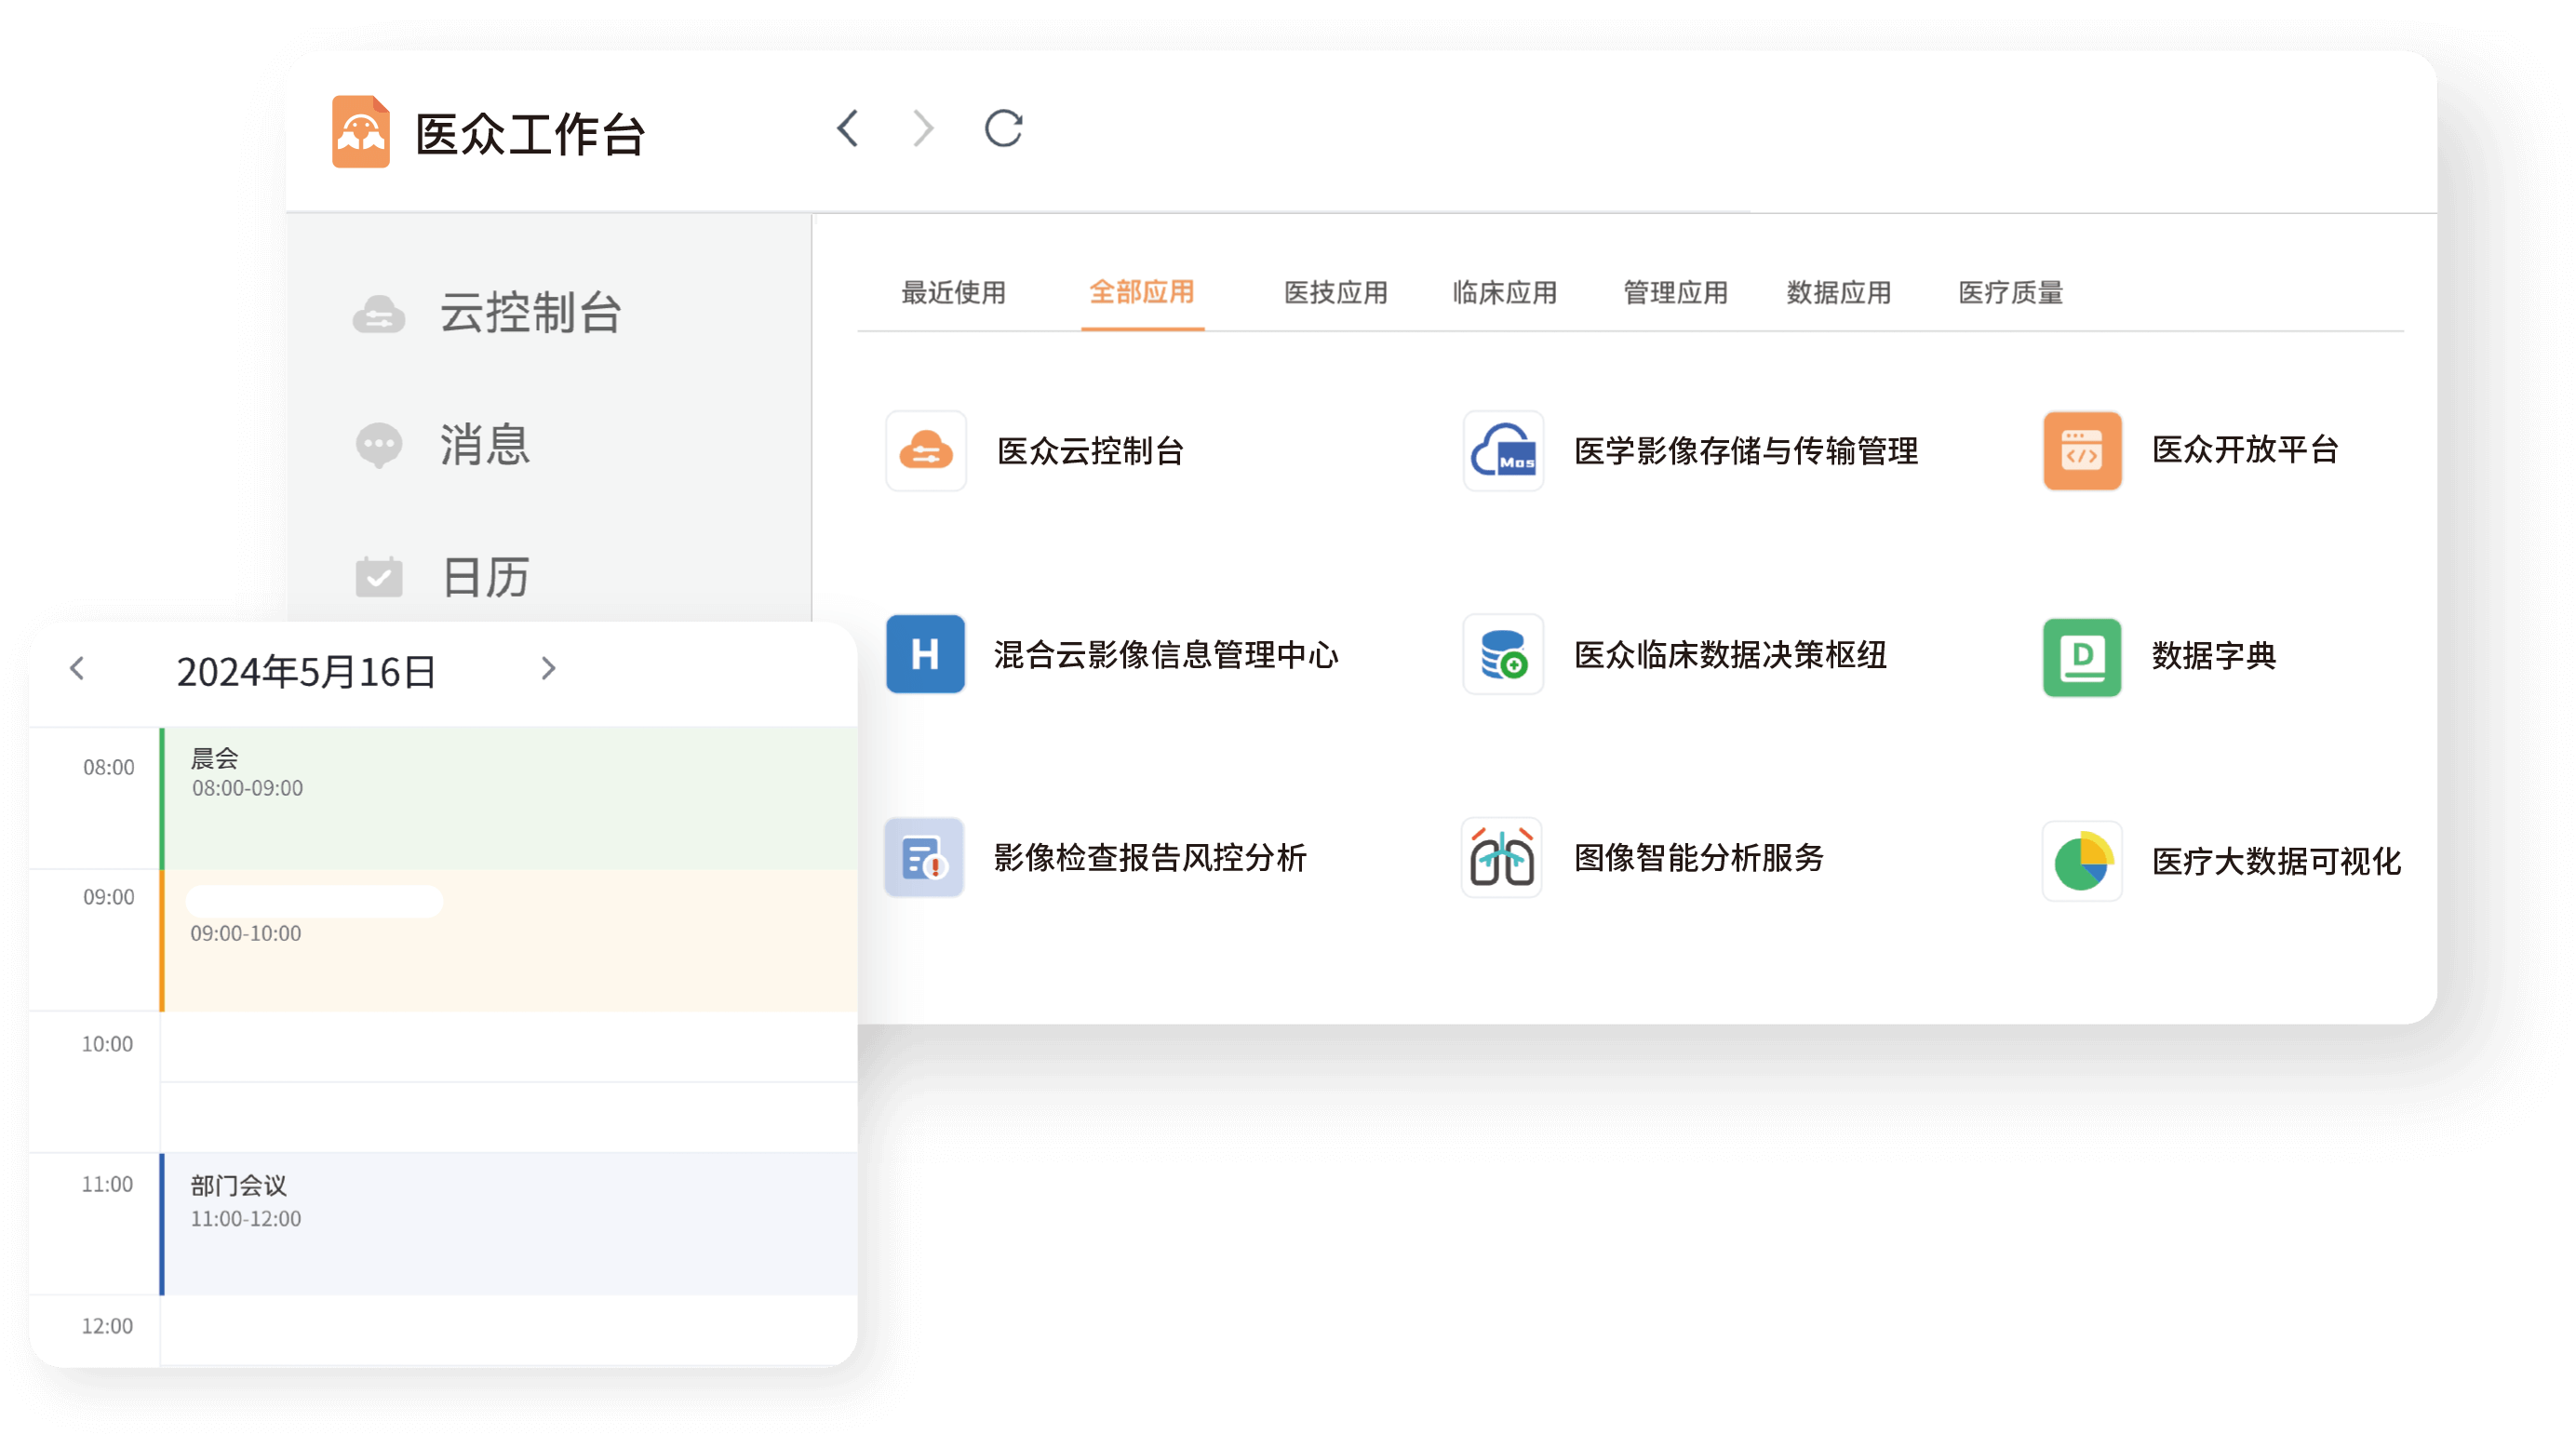This screenshot has width=2576, height=1434.
Task: Click the 医众临床数据决策枢纽 app link
Action: (1730, 655)
